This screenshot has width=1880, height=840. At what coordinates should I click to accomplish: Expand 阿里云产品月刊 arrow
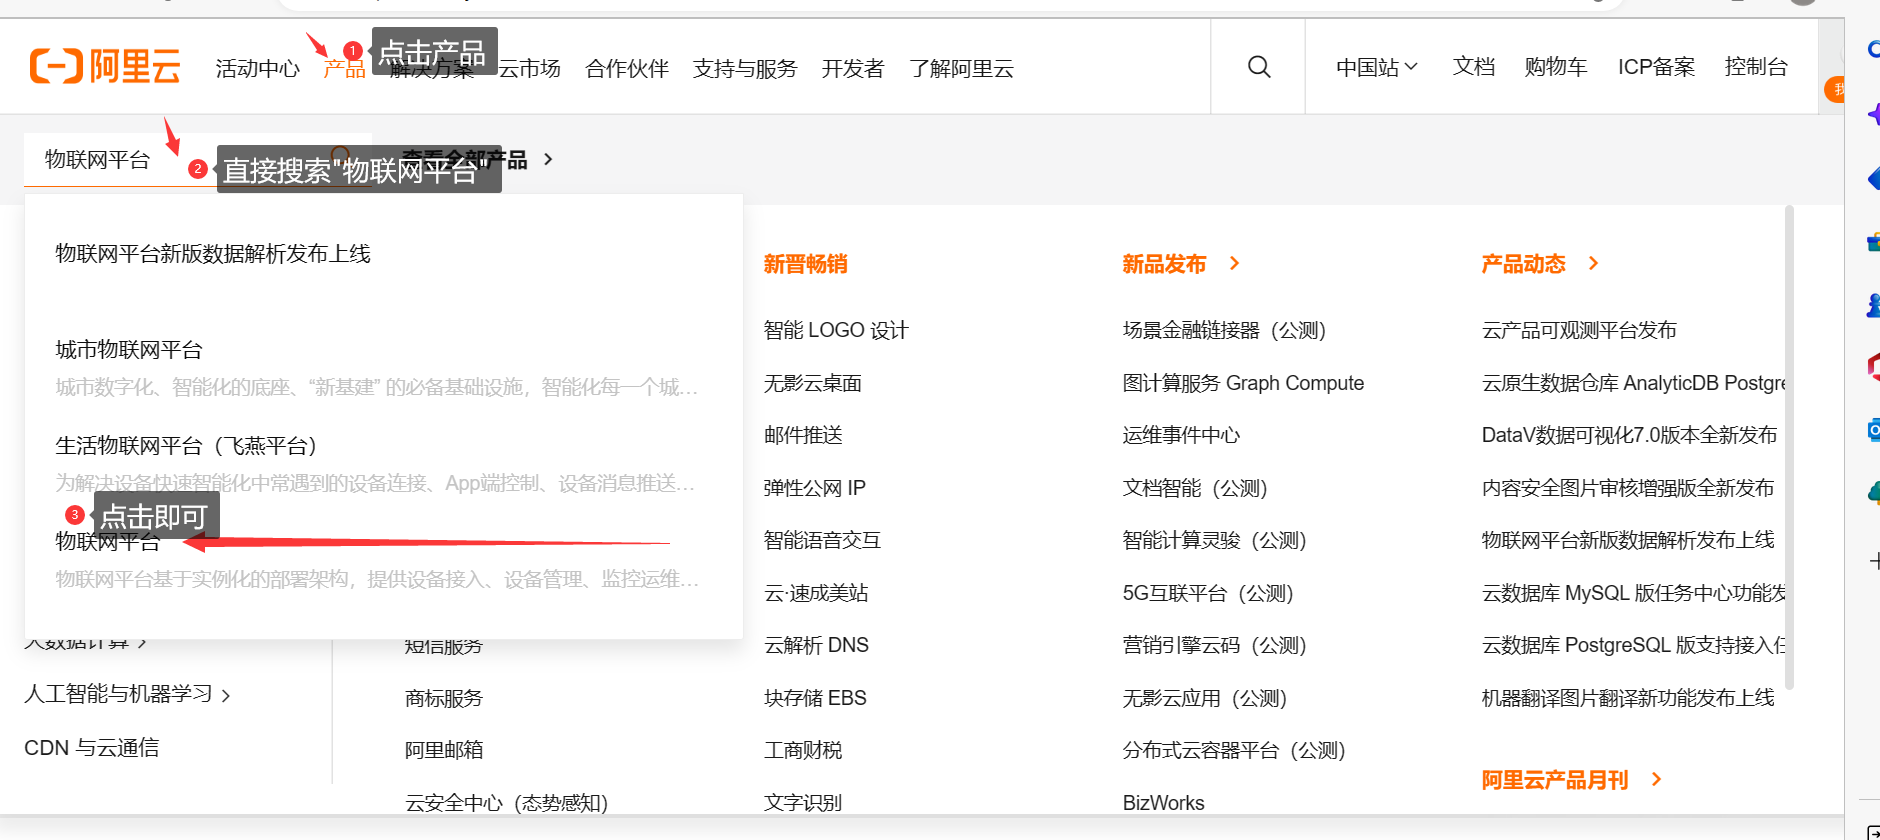pyautogui.click(x=1656, y=779)
